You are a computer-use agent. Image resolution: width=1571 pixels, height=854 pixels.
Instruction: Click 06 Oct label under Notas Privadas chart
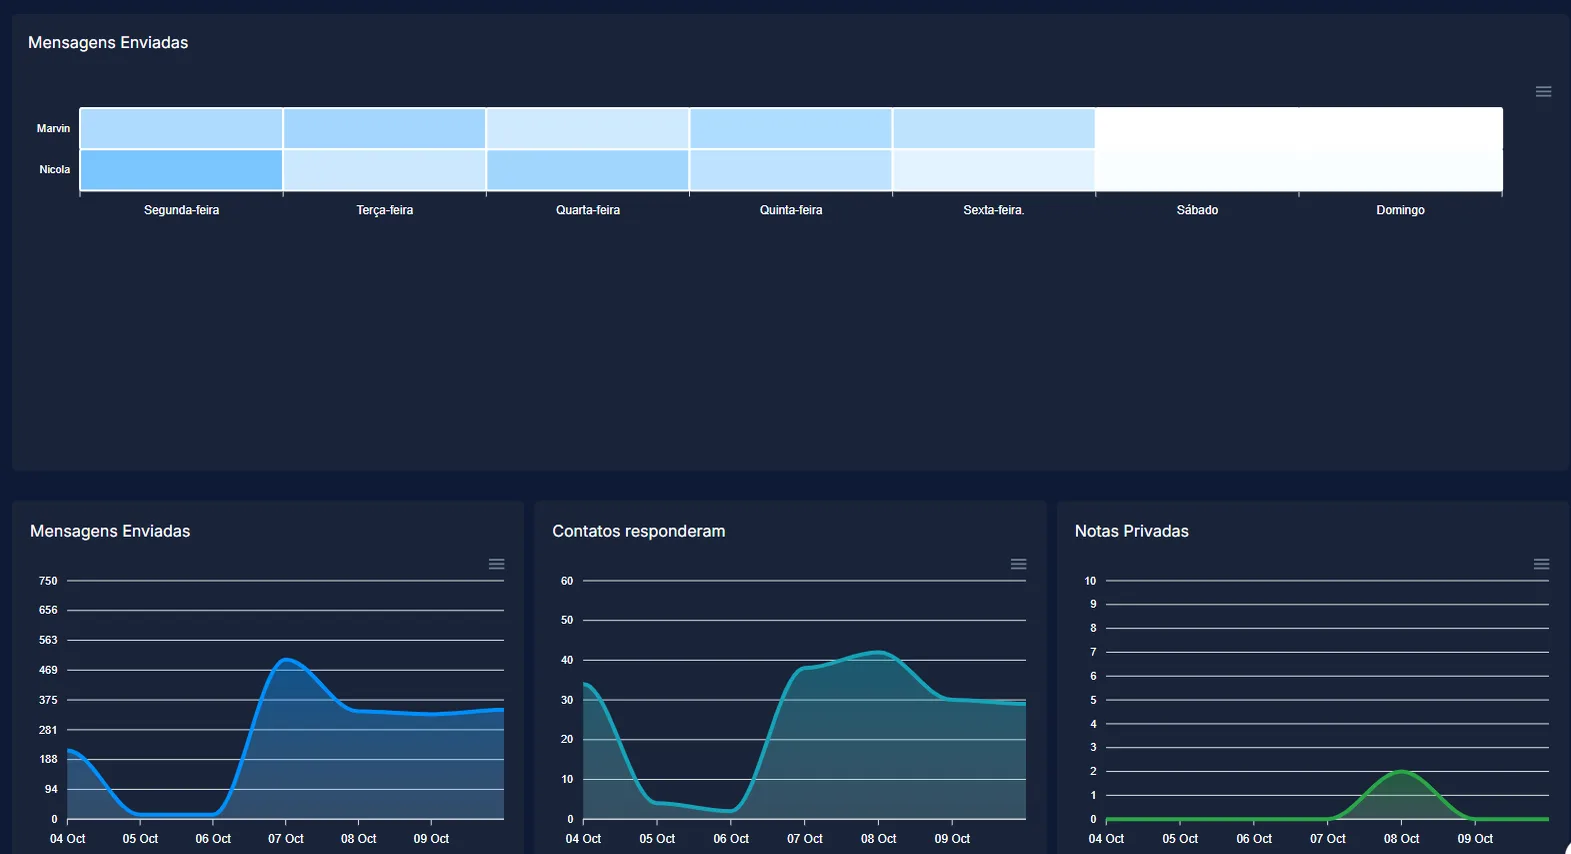click(1254, 839)
